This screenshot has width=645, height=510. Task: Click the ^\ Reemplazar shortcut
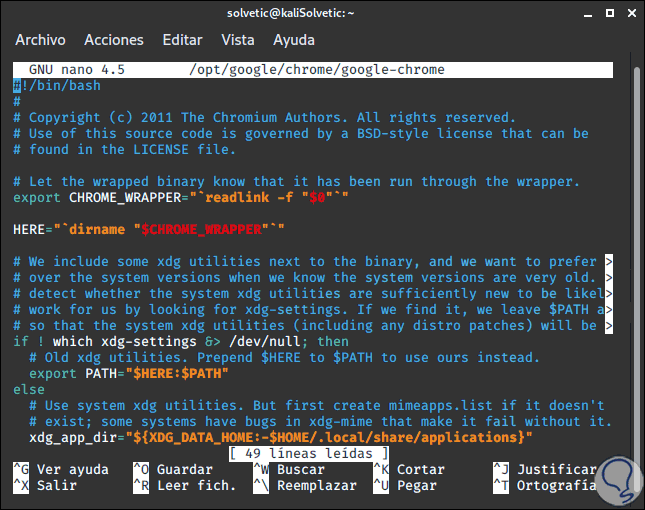click(305, 485)
